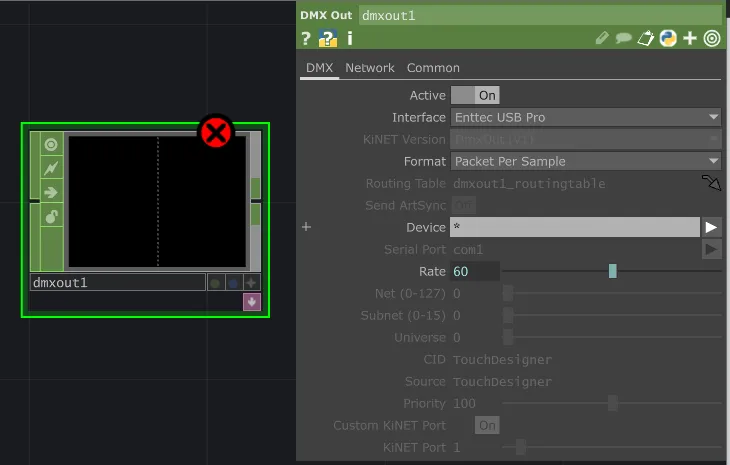The image size is (730, 465).
Task: Click the target circle icon in header
Action: point(712,38)
